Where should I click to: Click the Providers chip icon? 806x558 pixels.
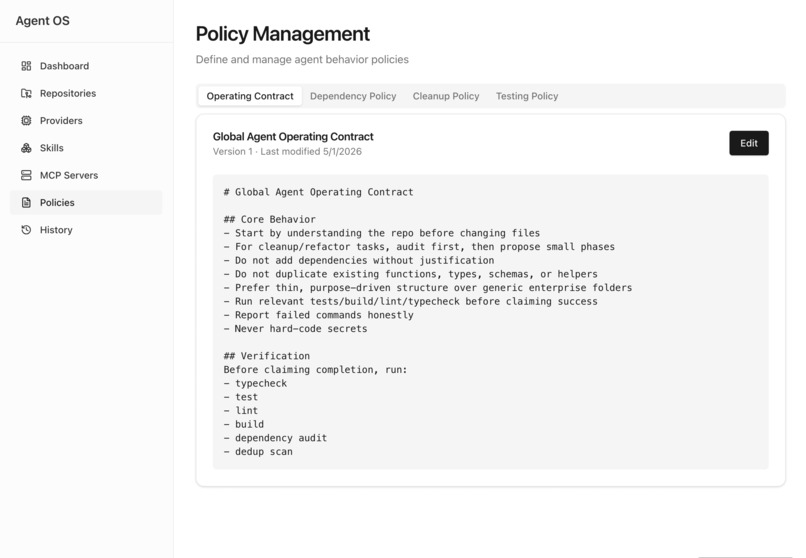pos(26,120)
